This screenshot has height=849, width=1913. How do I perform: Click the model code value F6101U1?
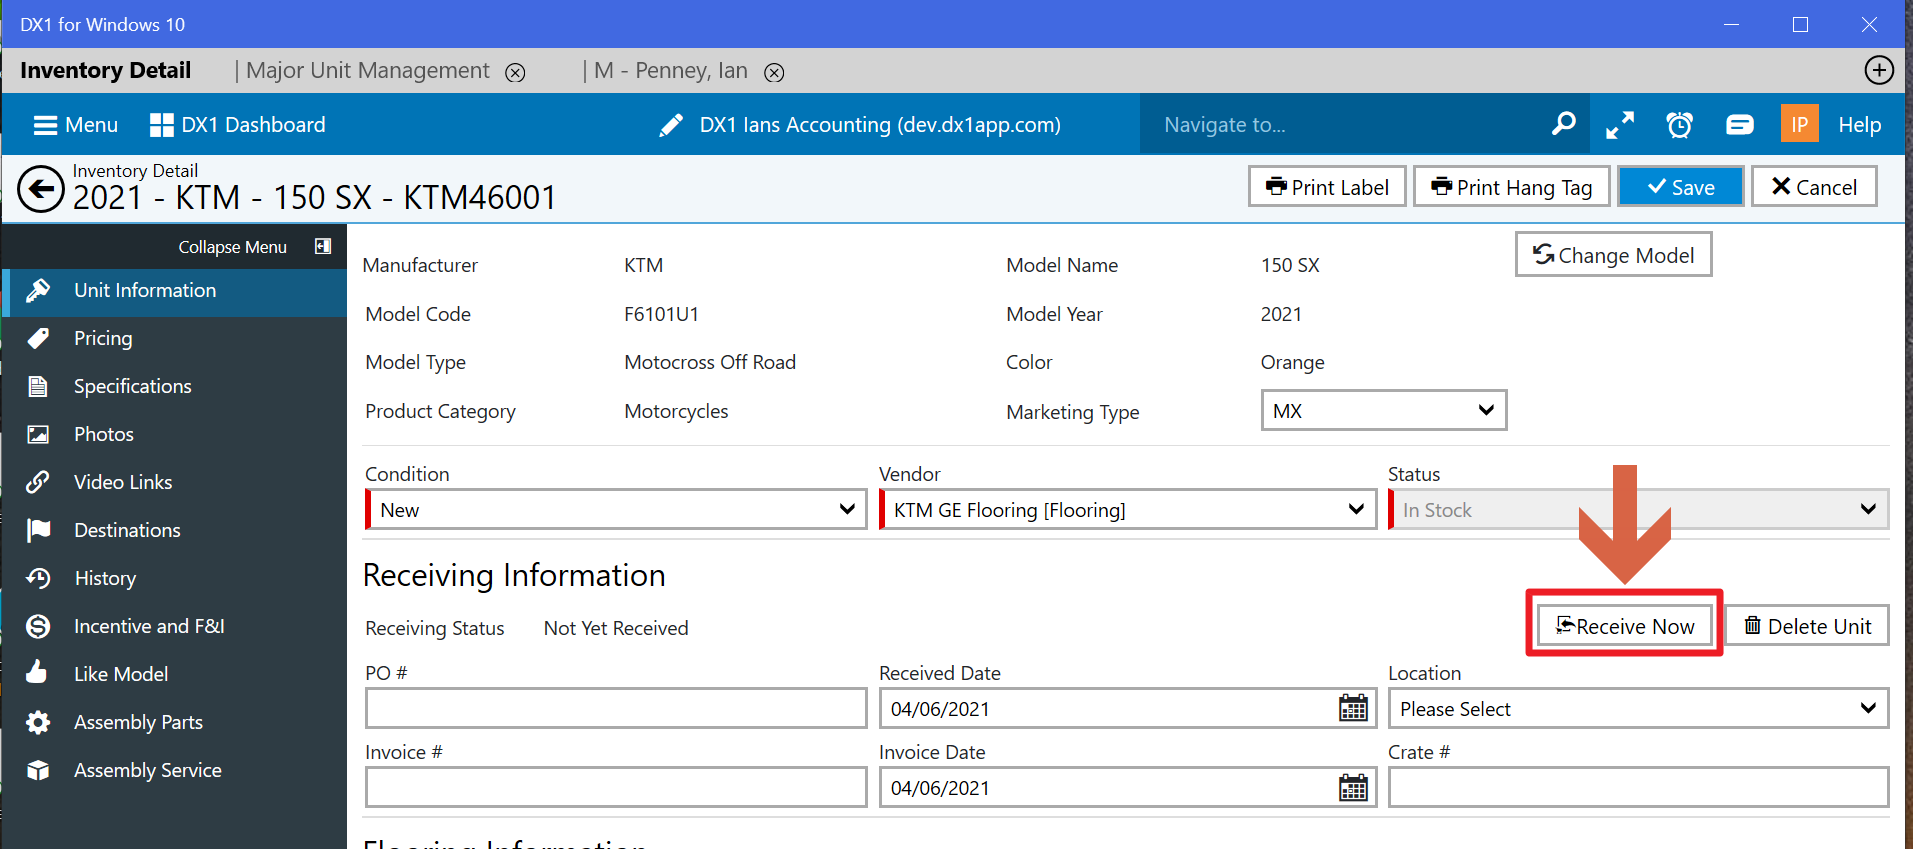point(661,314)
